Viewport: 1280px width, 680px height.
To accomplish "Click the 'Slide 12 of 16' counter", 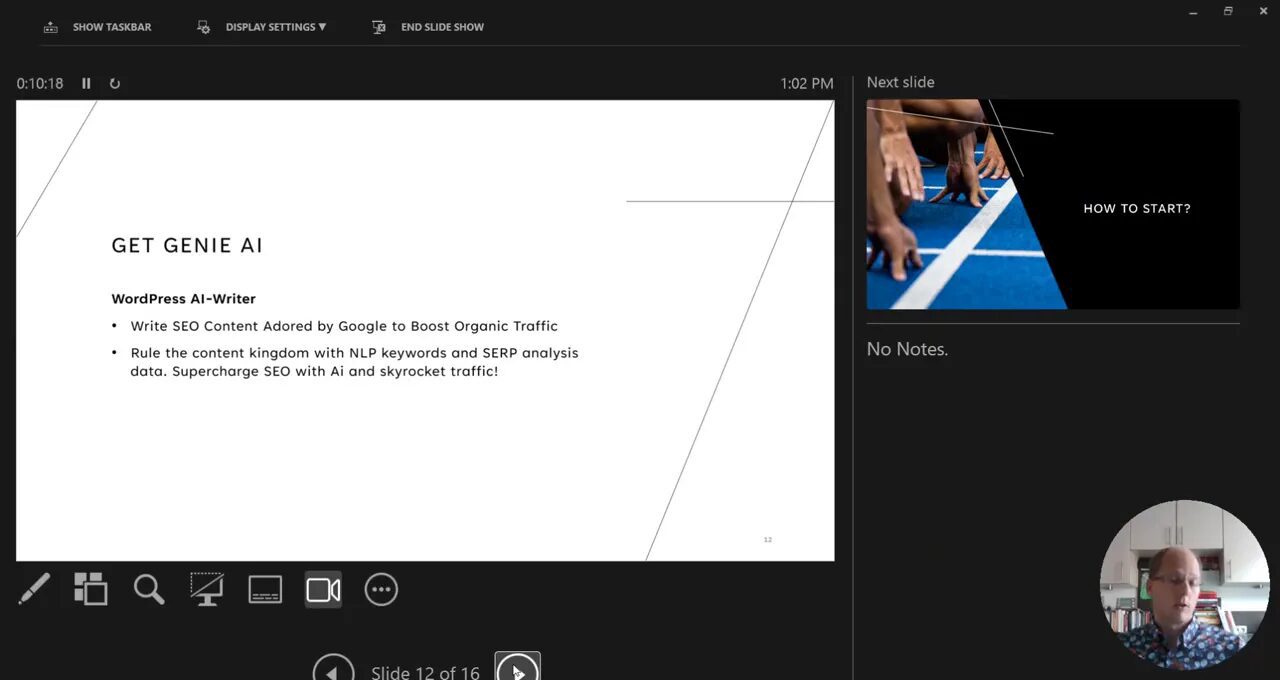I will 425,672.
